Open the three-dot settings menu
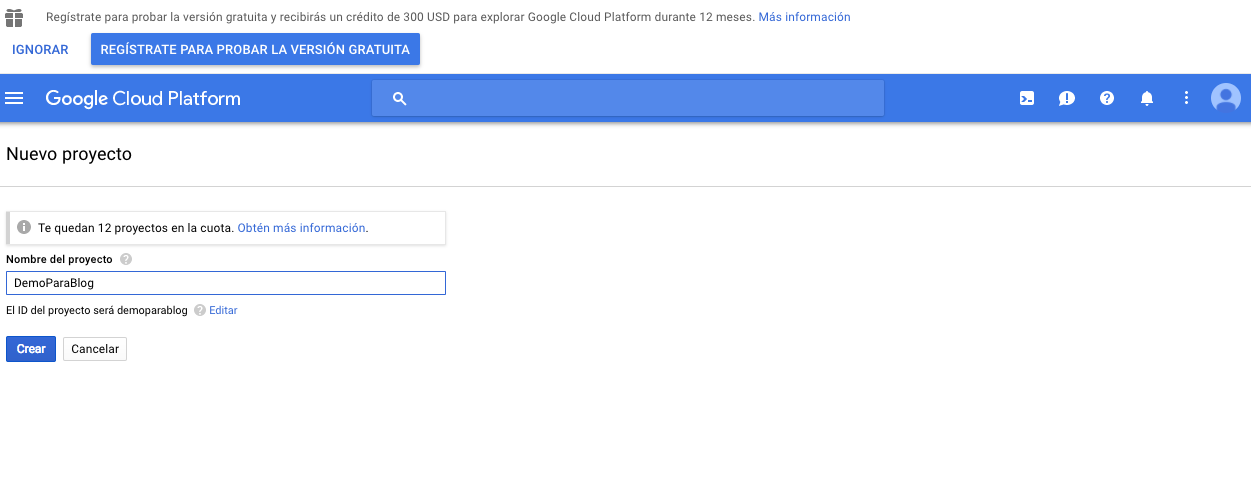 (x=1186, y=98)
